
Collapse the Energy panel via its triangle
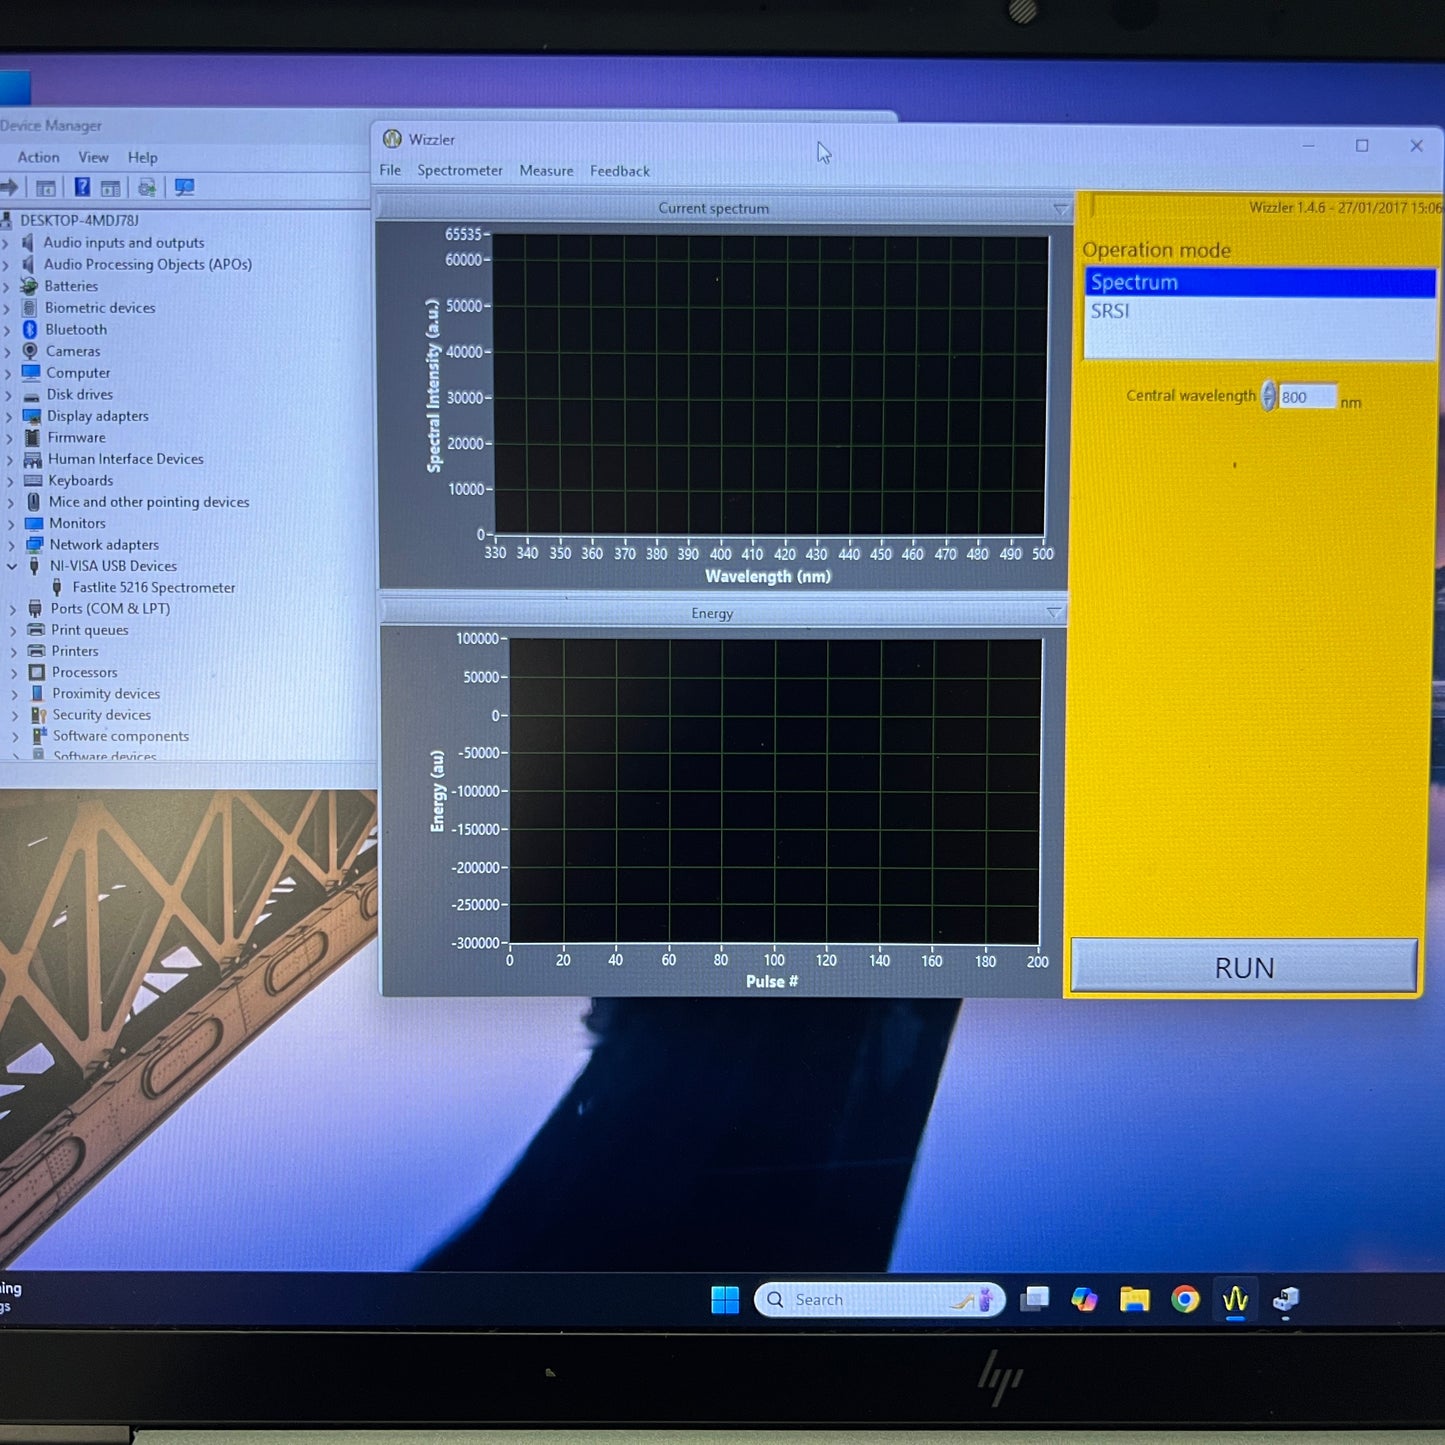click(1053, 613)
